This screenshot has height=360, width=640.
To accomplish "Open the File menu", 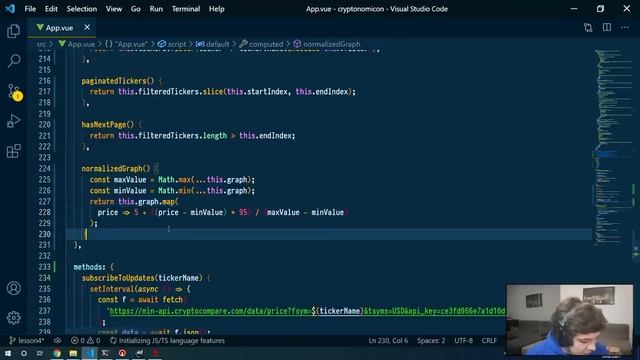I will pos(30,9).
